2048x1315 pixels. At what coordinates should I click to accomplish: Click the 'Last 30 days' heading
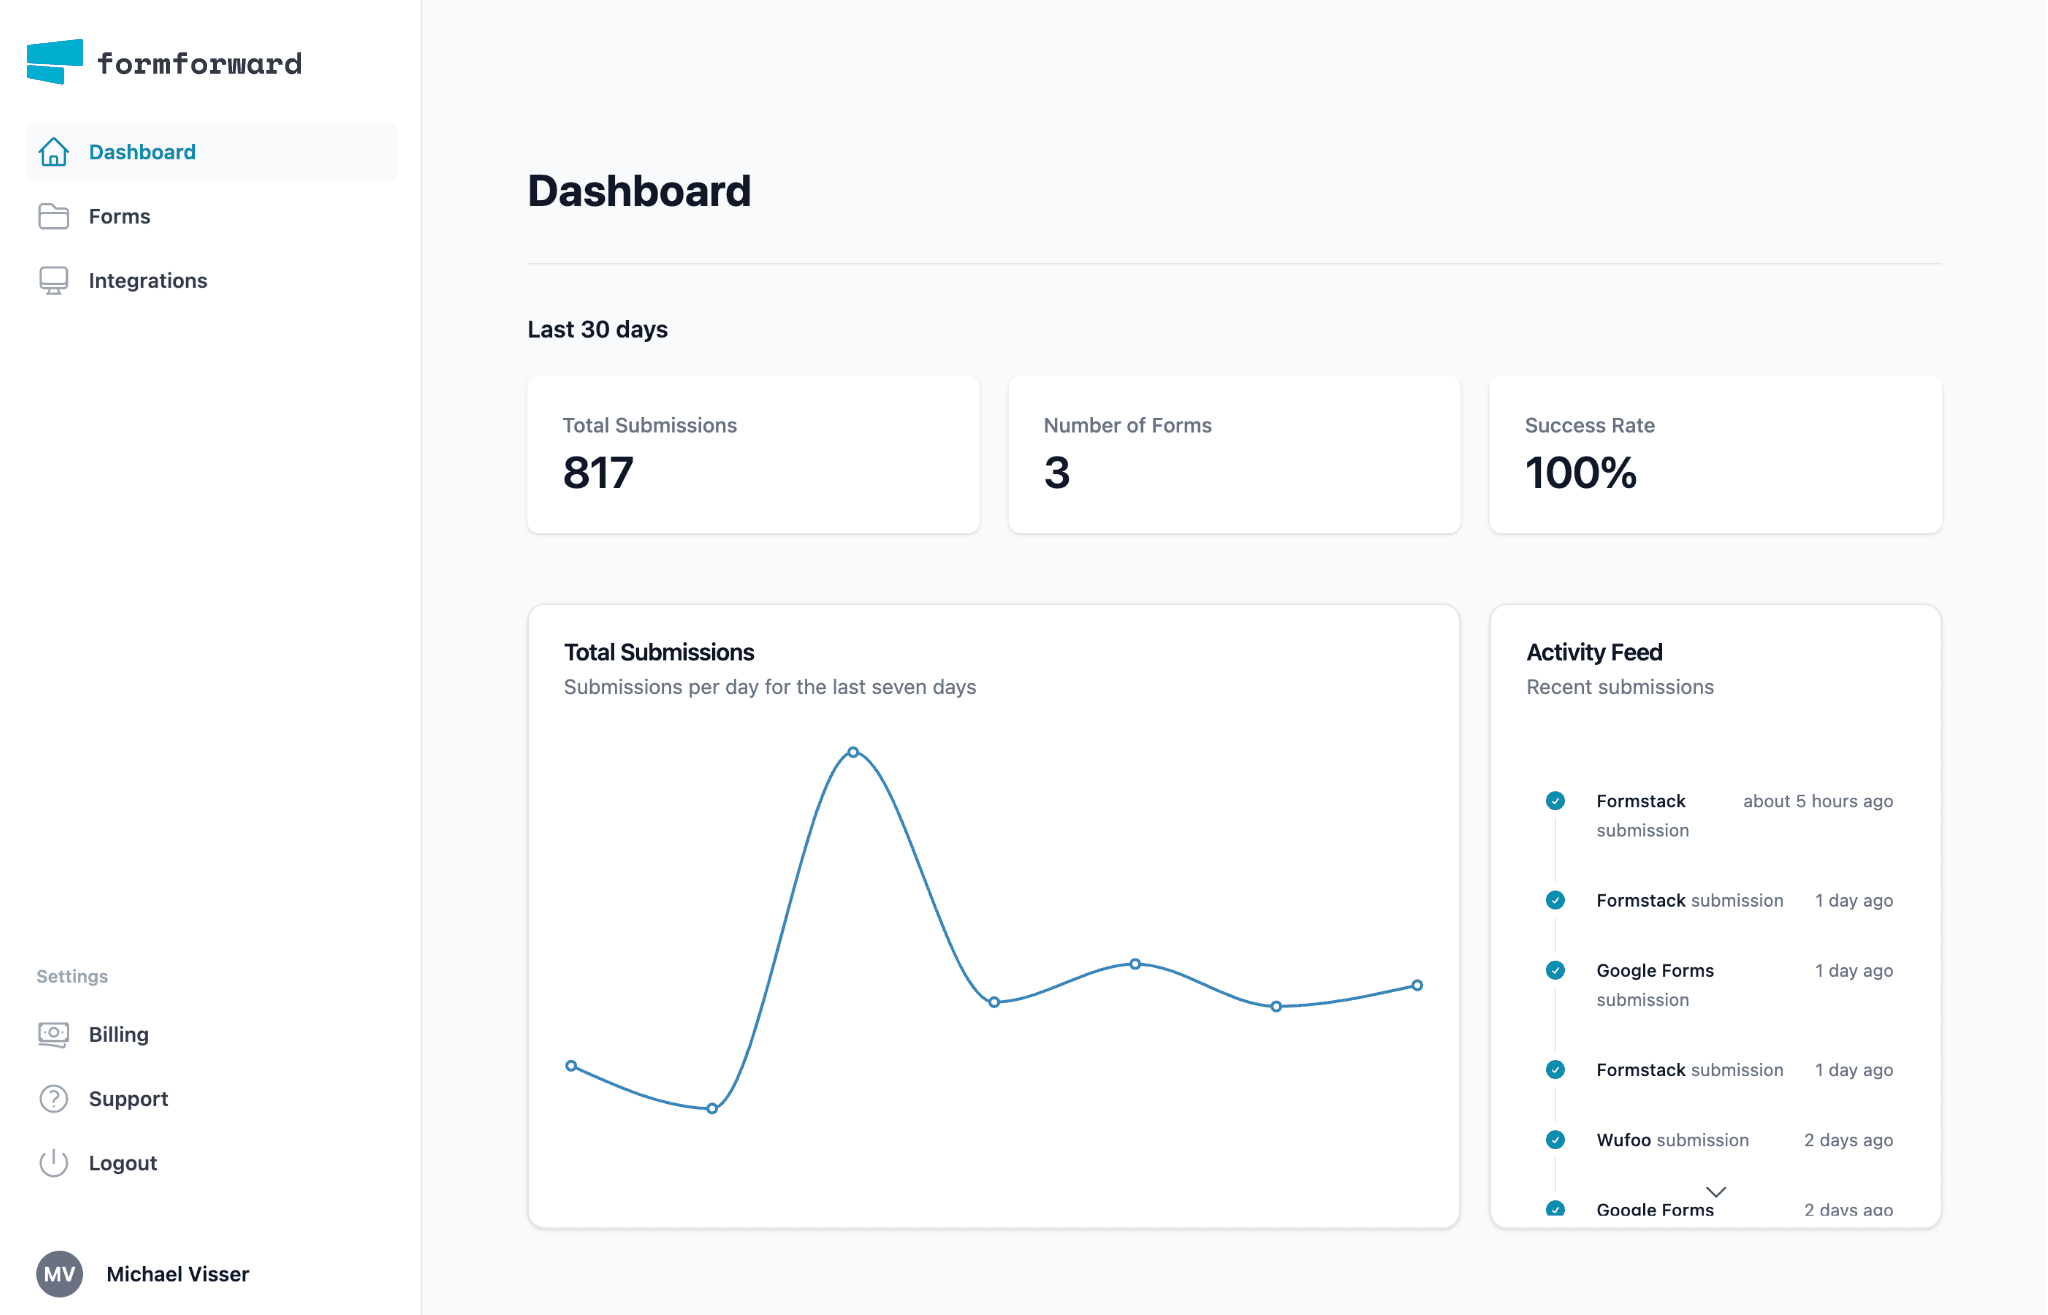click(x=598, y=330)
